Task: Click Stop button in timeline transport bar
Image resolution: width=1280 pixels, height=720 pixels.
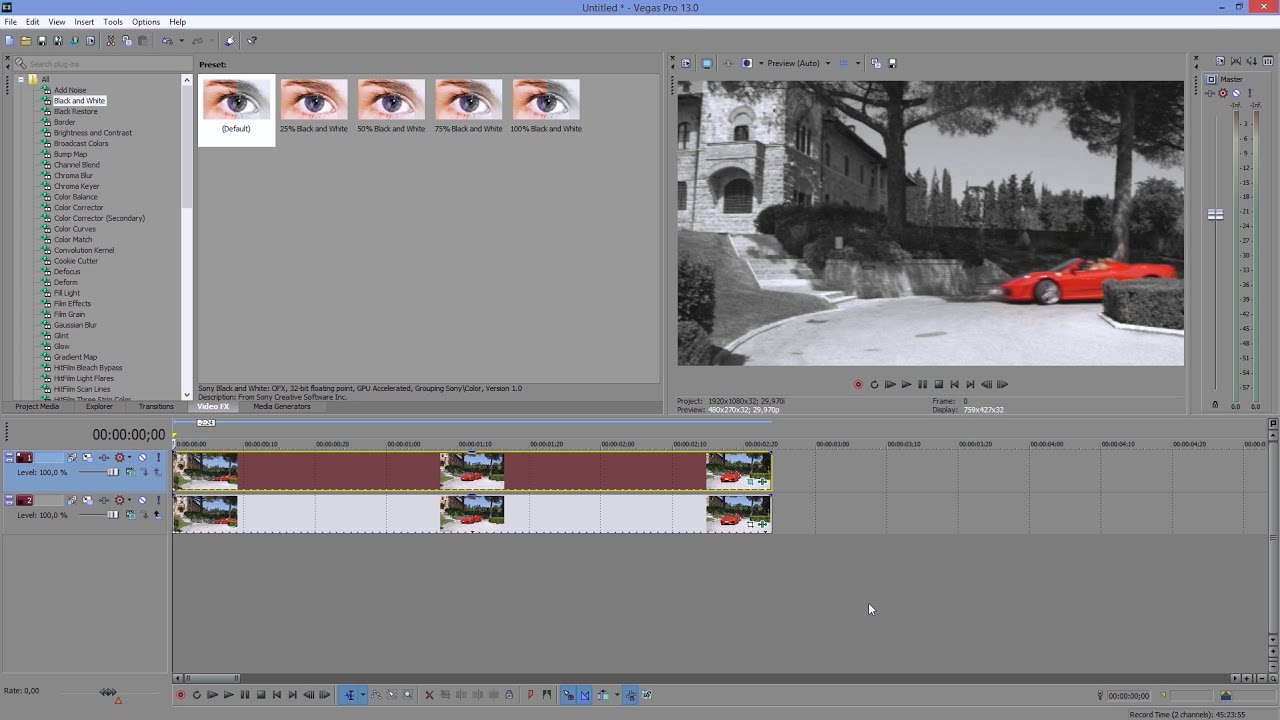Action: tap(261, 695)
